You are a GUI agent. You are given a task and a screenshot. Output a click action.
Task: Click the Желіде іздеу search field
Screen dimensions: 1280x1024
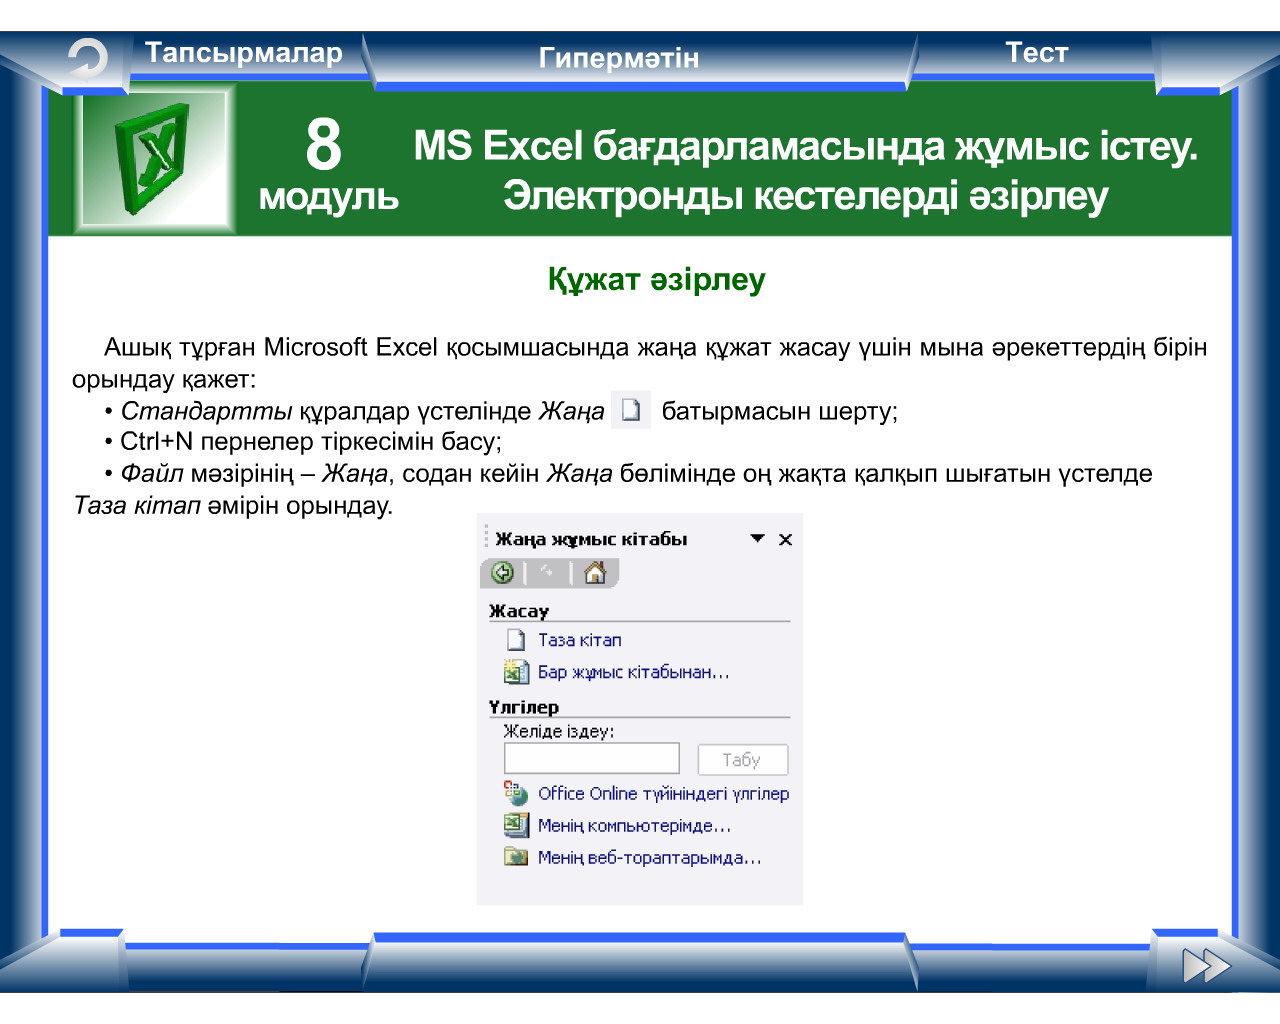[592, 759]
